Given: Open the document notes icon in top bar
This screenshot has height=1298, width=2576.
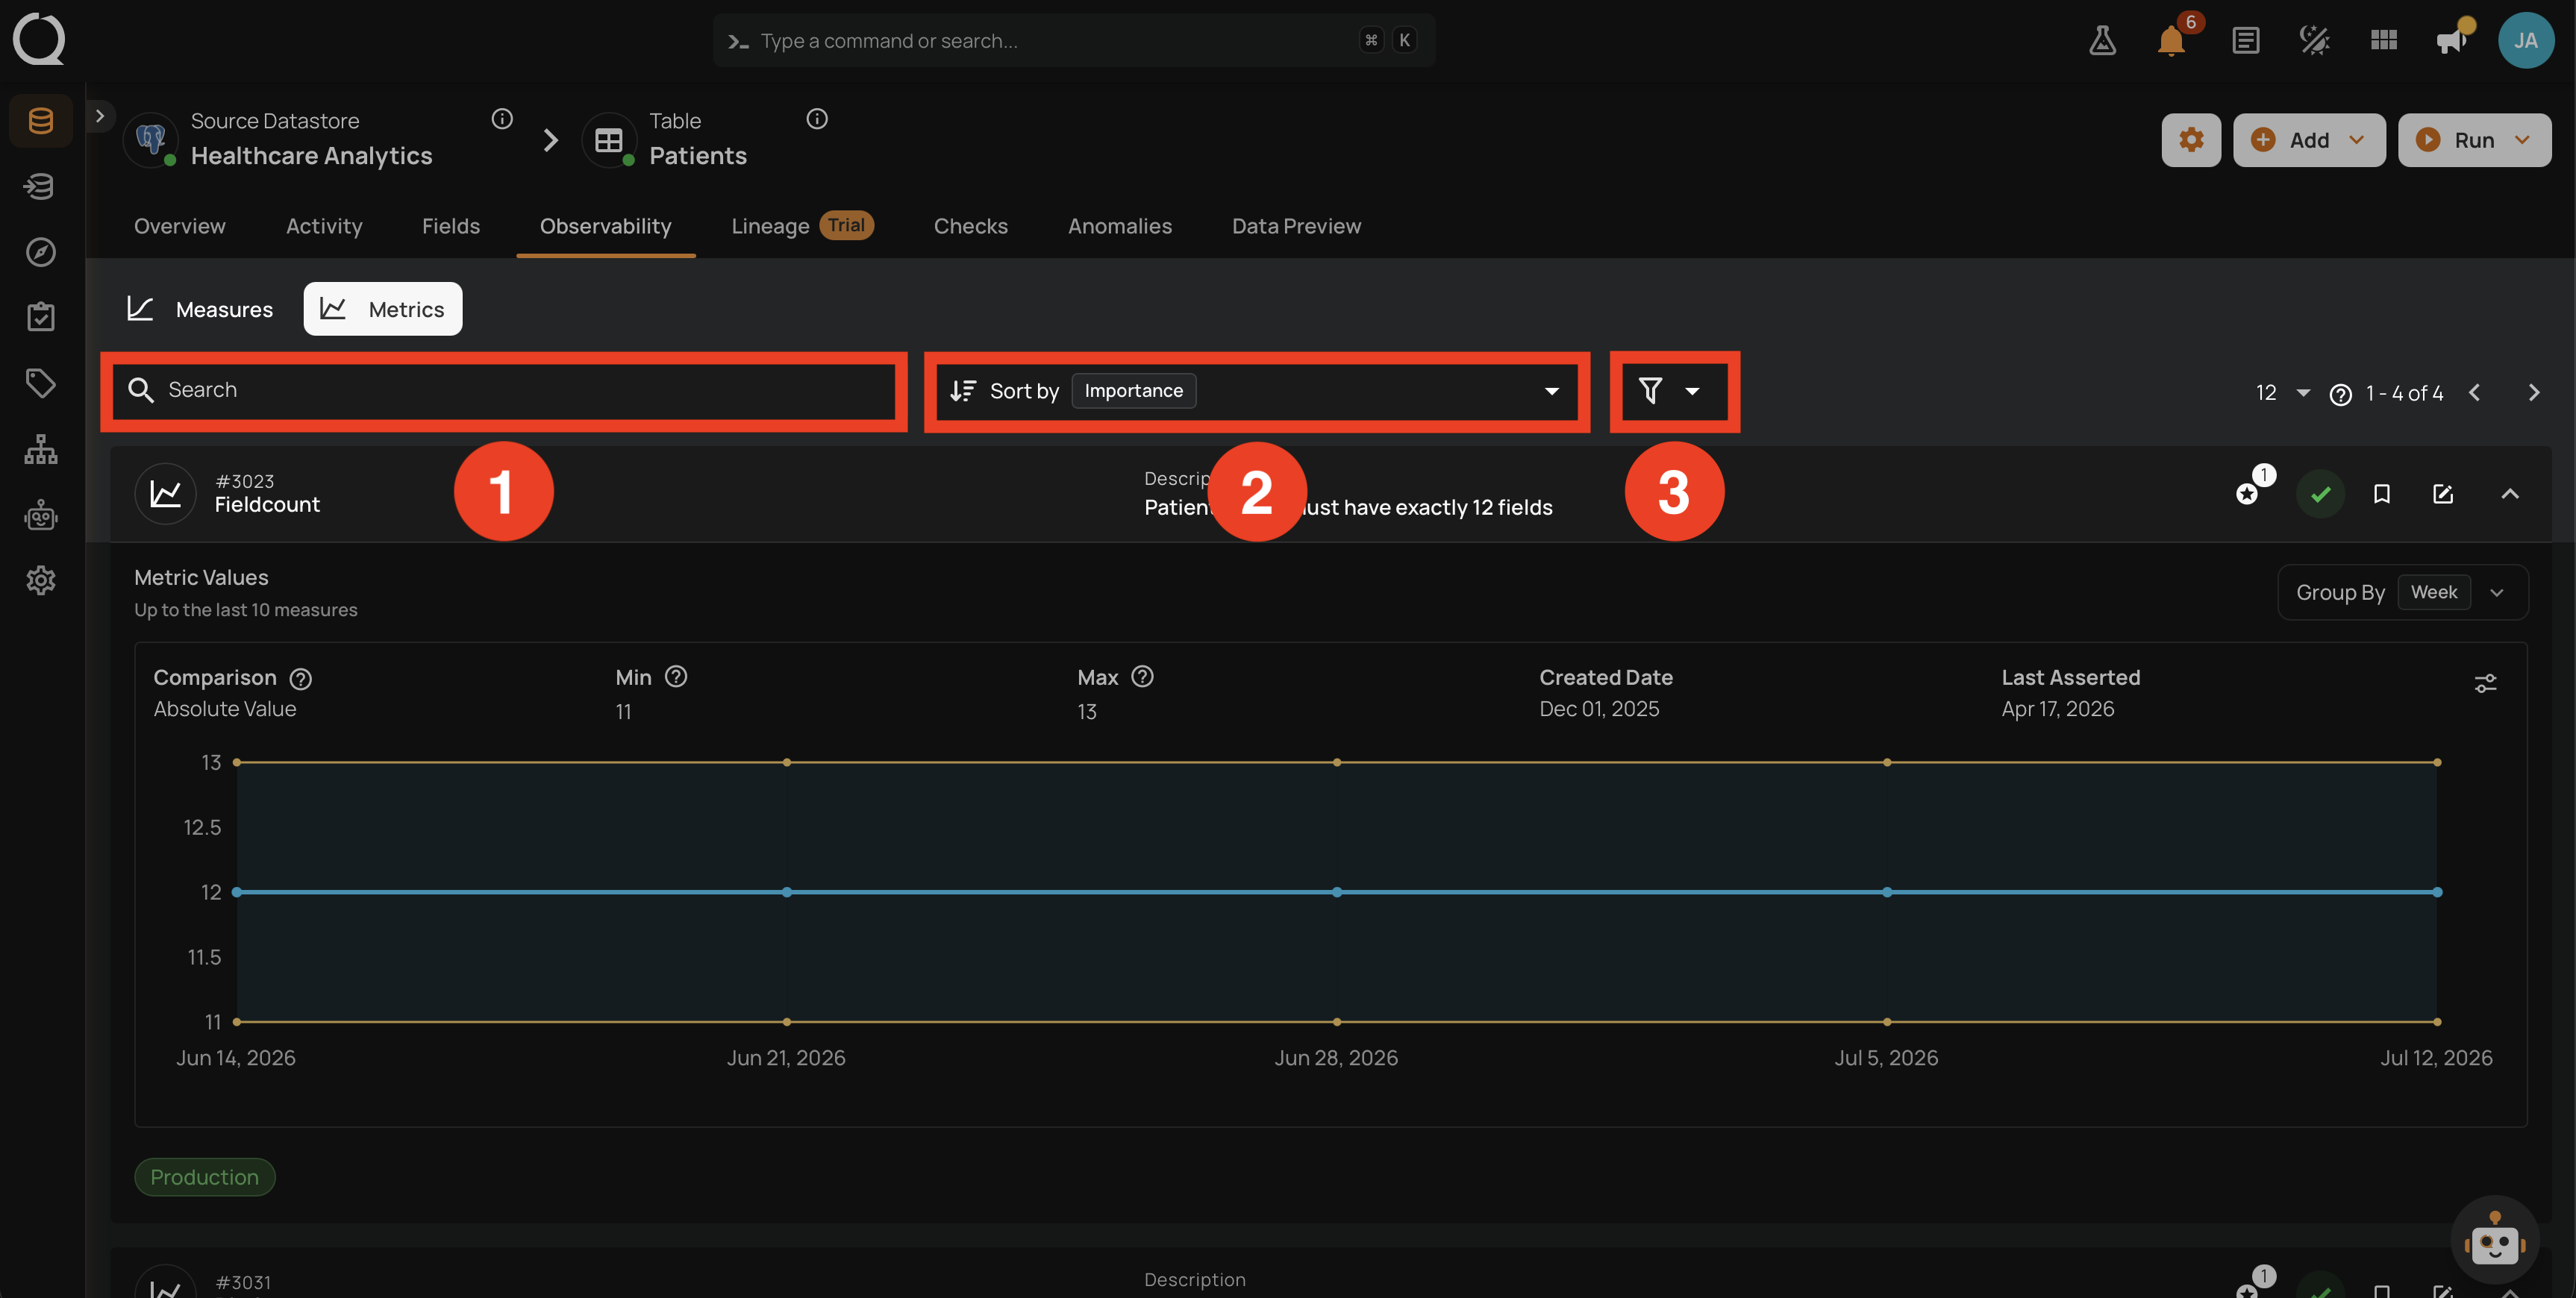Looking at the screenshot, I should pyautogui.click(x=2245, y=40).
